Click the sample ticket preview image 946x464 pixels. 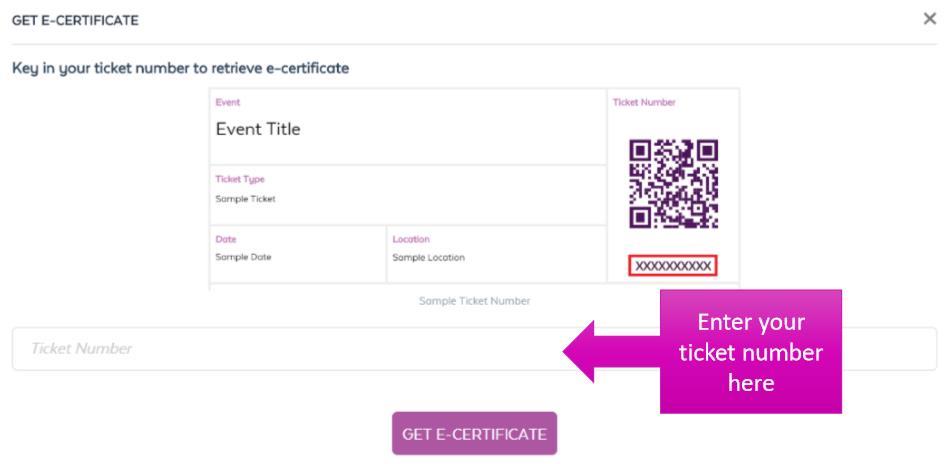[474, 189]
